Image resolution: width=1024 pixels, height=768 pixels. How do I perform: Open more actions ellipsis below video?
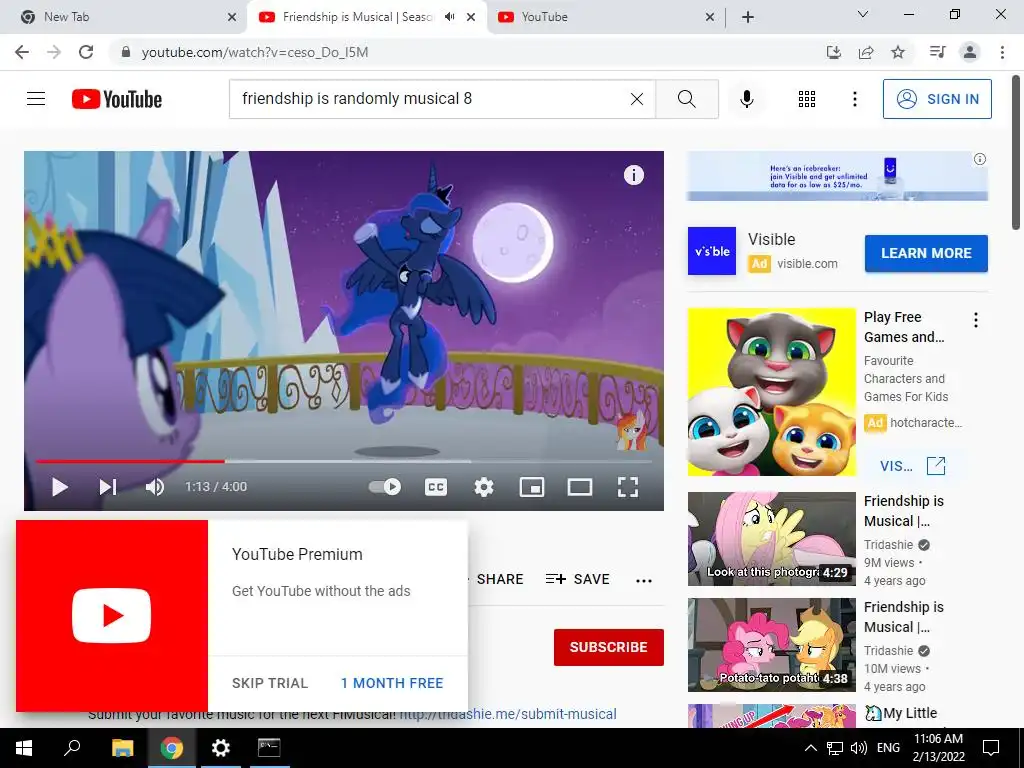[644, 581]
